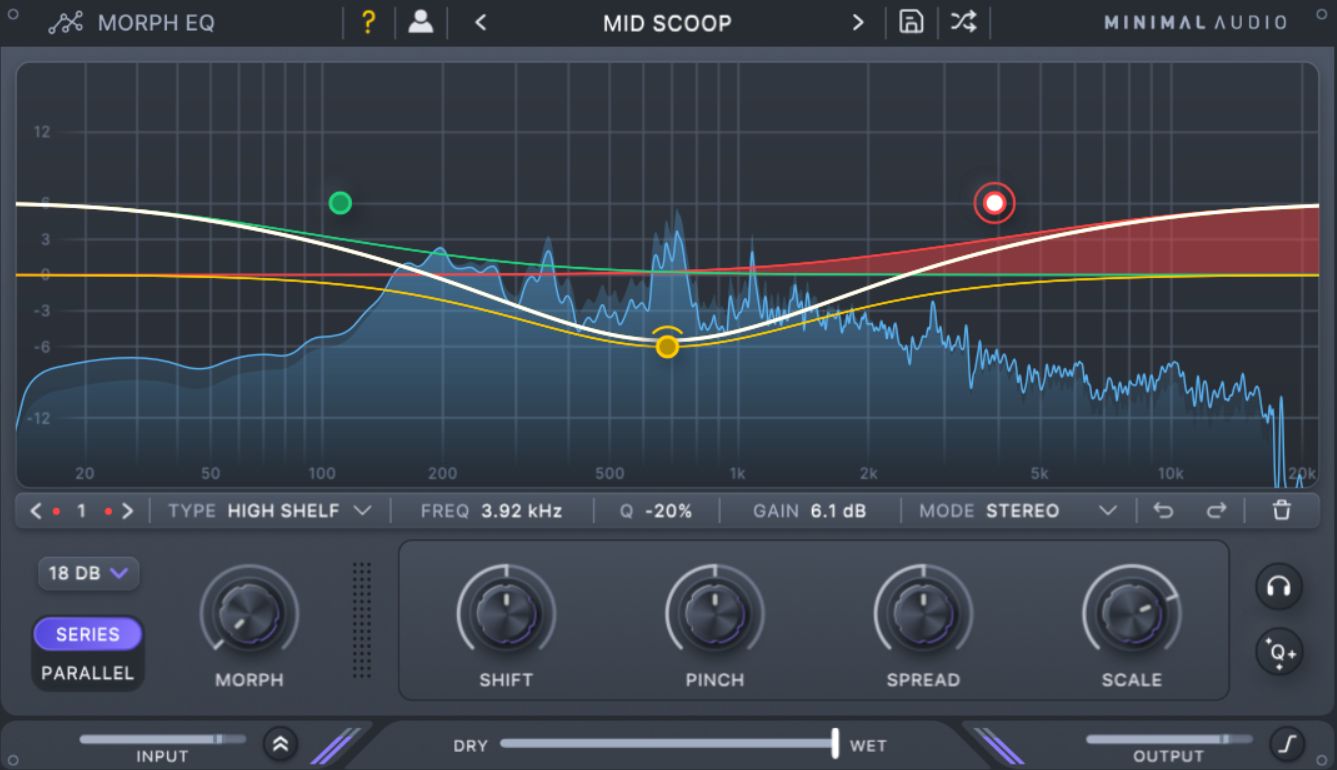Screen dimensions: 1337x770
Task: Enable headphone solo listen
Action: coord(1278,587)
